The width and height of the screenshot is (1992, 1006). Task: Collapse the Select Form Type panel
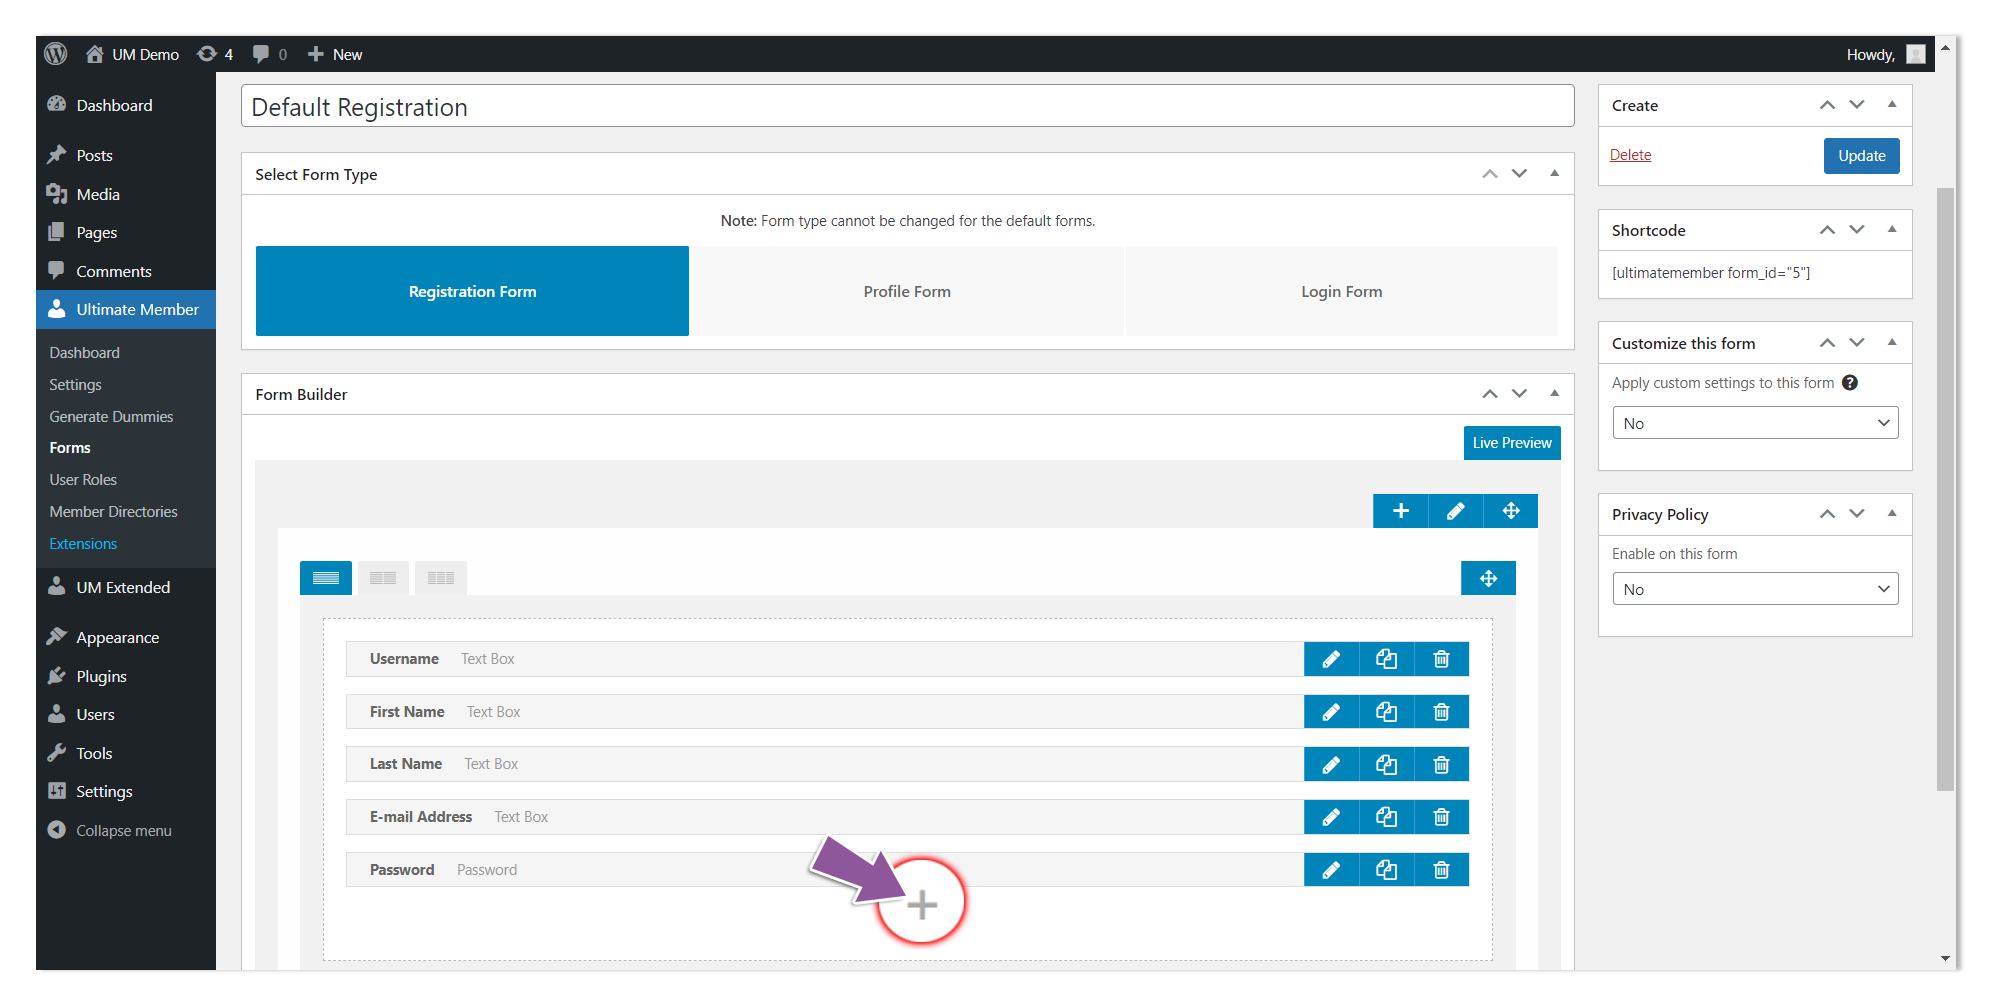point(1555,174)
